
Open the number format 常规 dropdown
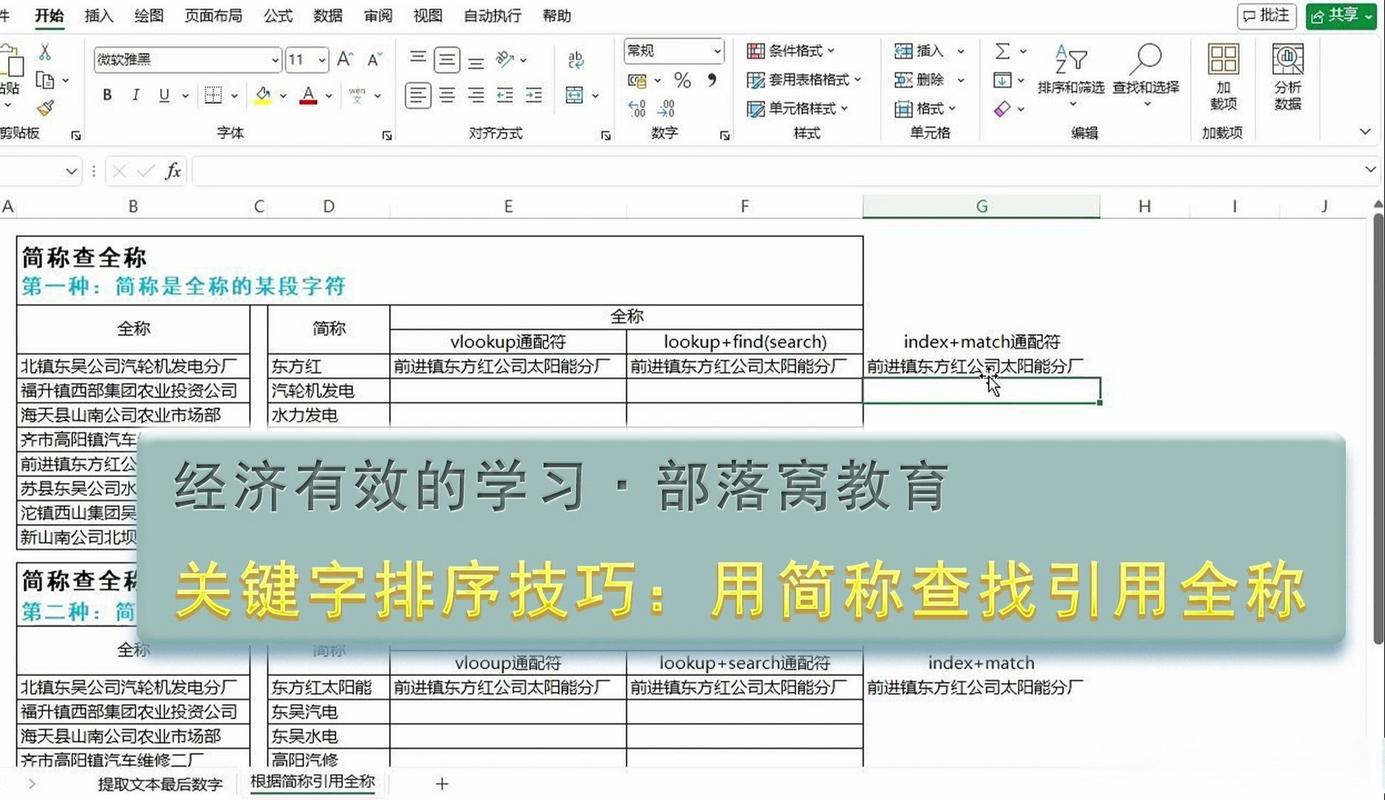[717, 51]
